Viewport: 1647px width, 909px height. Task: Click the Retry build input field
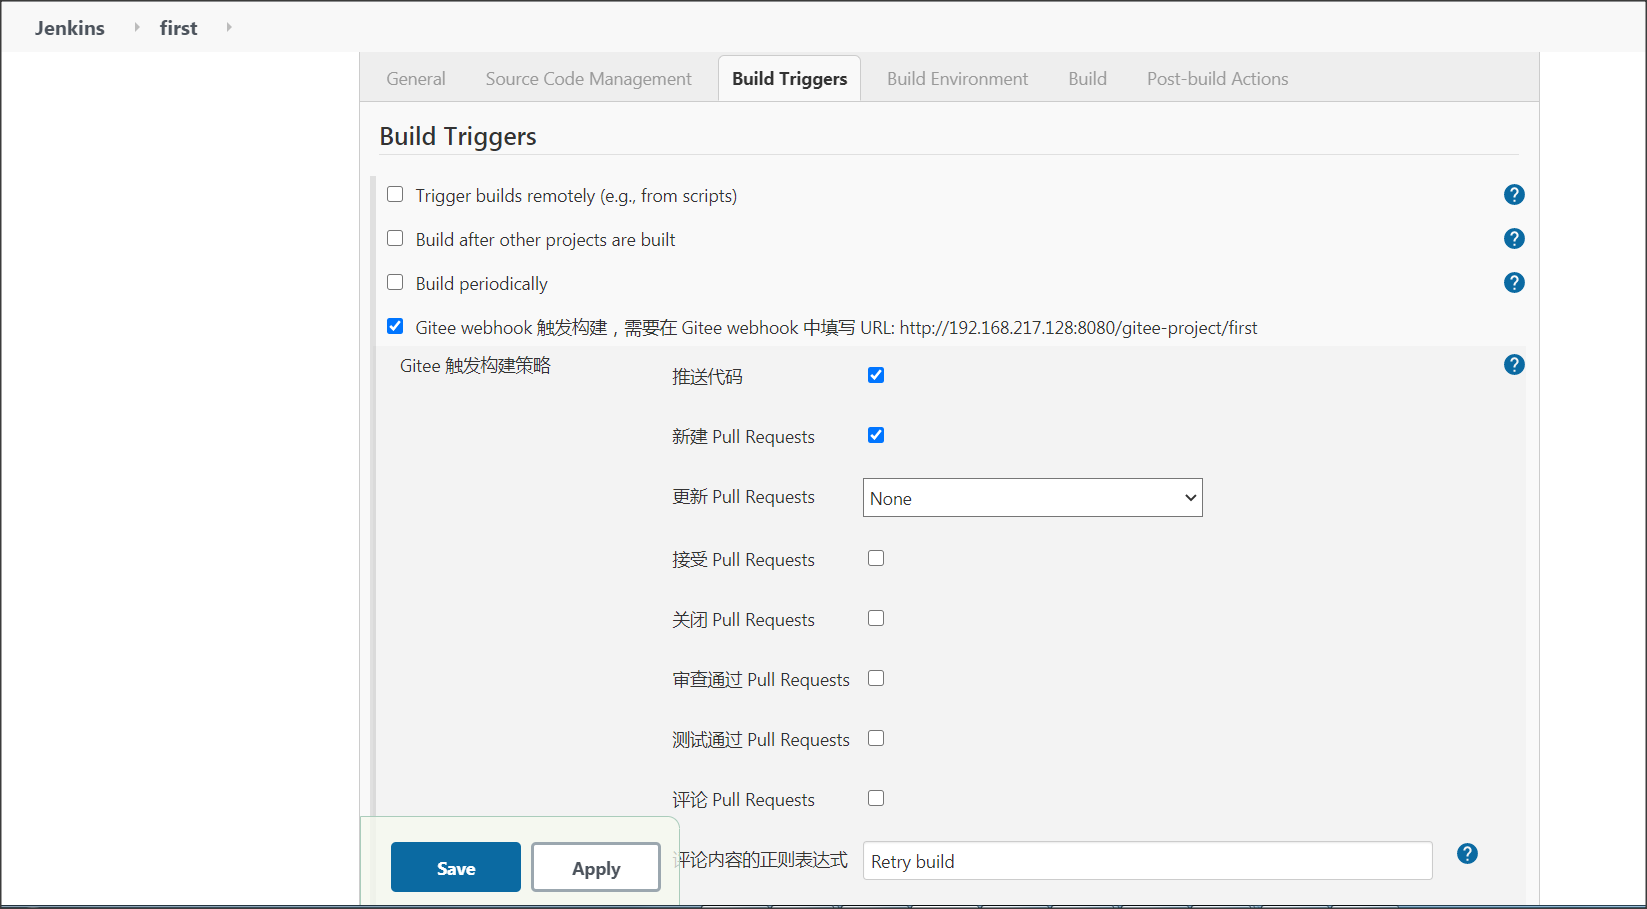pyautogui.click(x=1146, y=860)
